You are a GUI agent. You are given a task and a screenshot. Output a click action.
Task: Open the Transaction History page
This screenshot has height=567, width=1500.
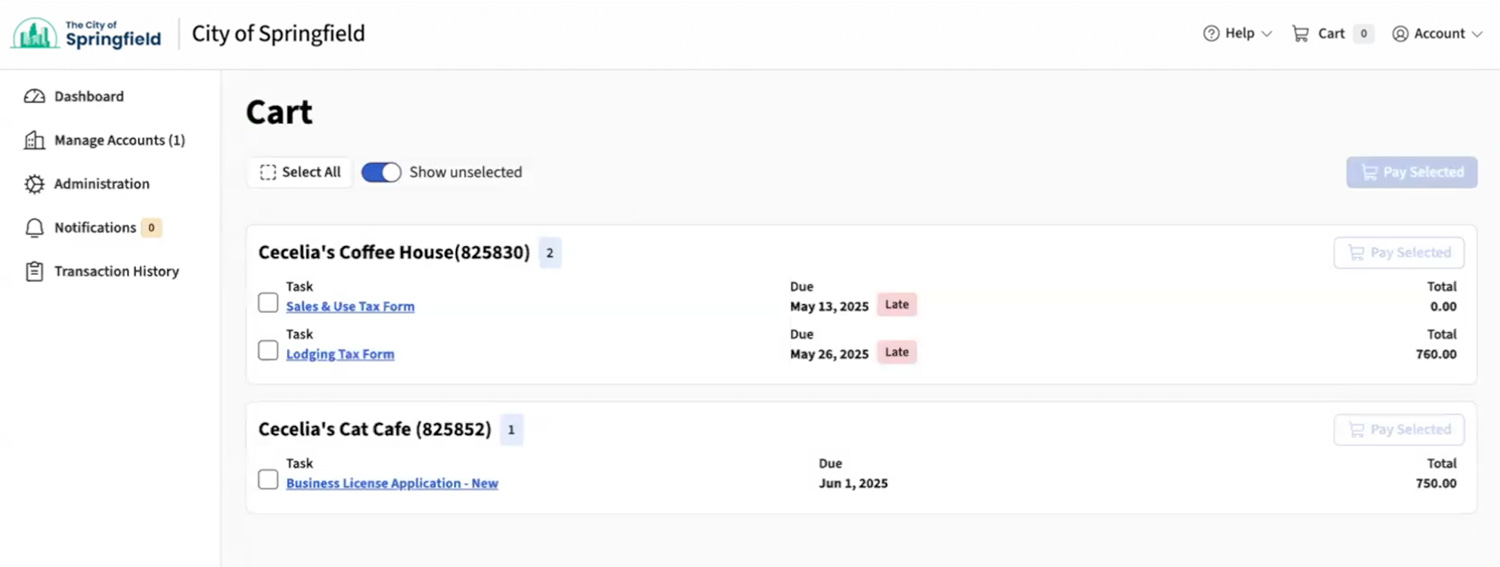tap(116, 272)
